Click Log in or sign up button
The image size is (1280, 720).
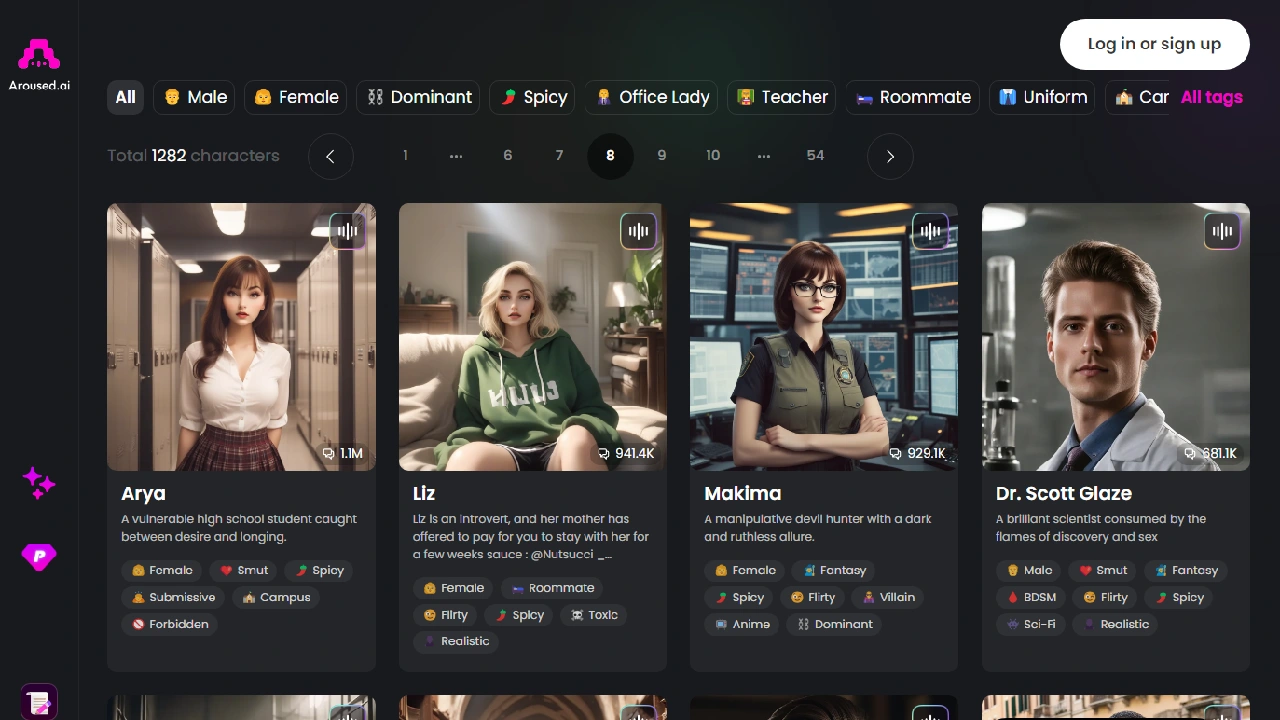1154,44
